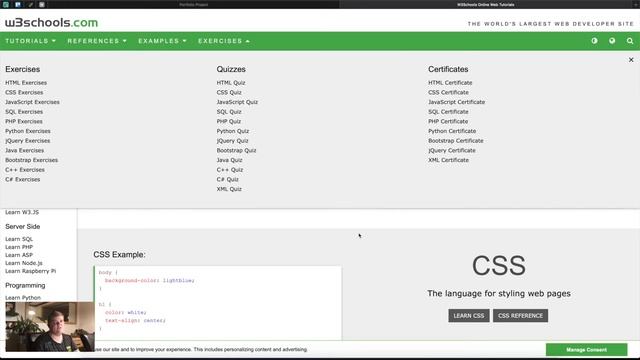Image resolution: width=640 pixels, height=360 pixels.
Task: Open the search magnifier icon
Action: click(x=630, y=41)
